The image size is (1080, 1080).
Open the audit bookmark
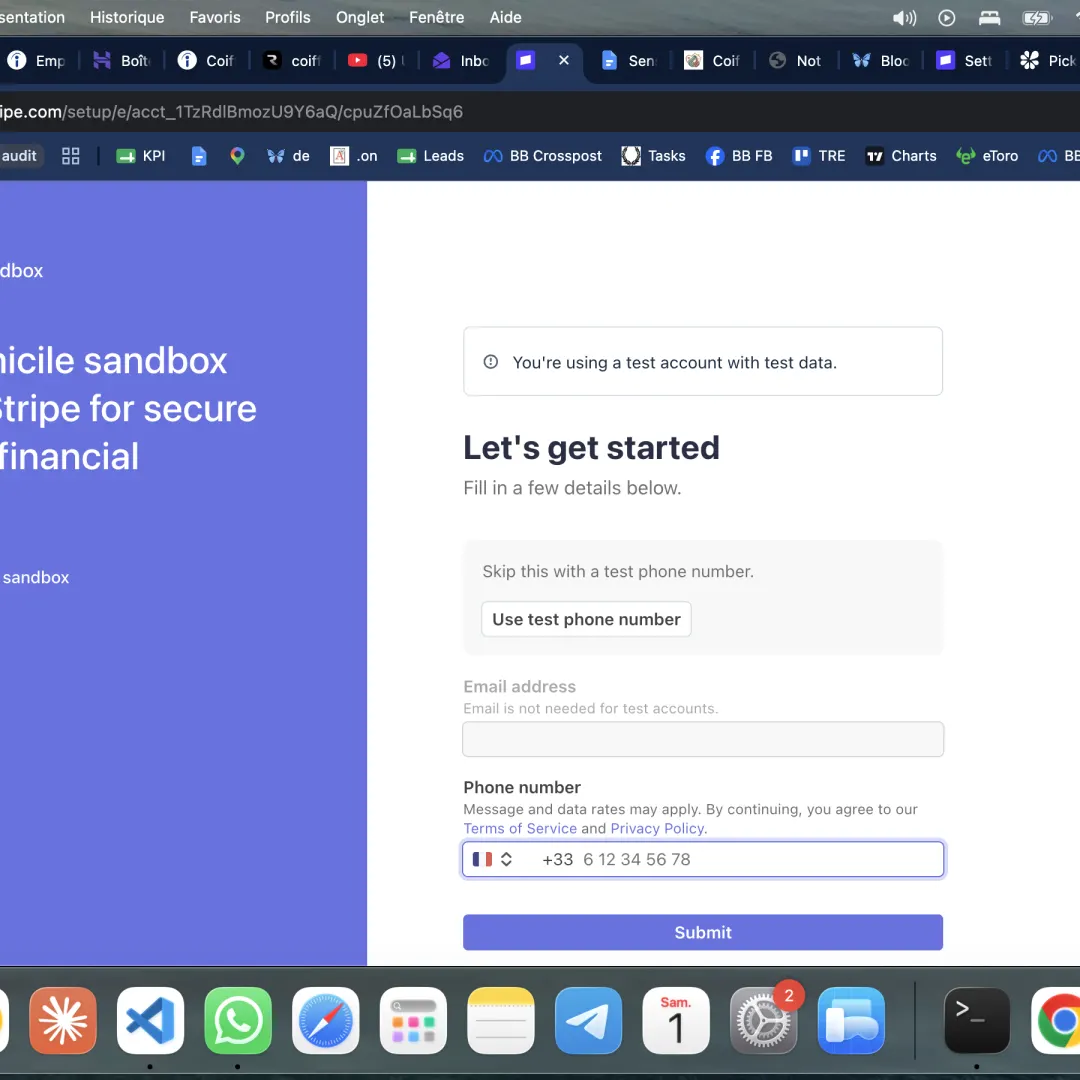(19, 156)
